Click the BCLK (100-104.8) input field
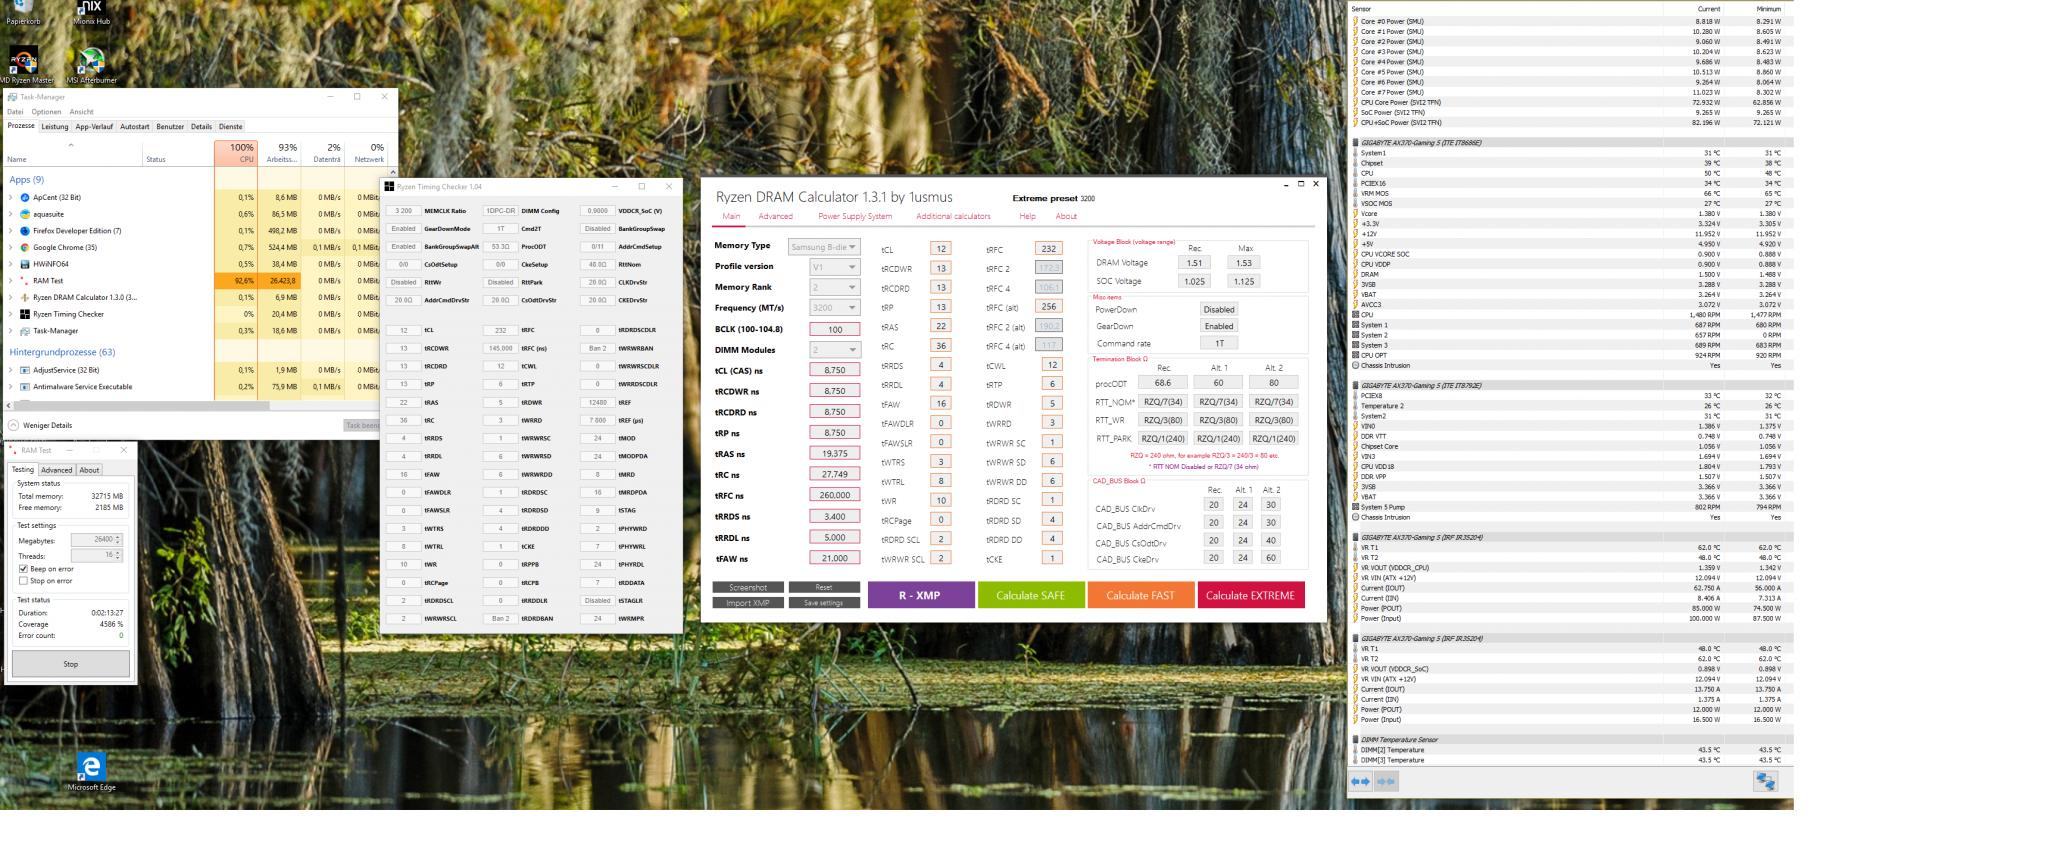2048x857 pixels. (x=835, y=329)
